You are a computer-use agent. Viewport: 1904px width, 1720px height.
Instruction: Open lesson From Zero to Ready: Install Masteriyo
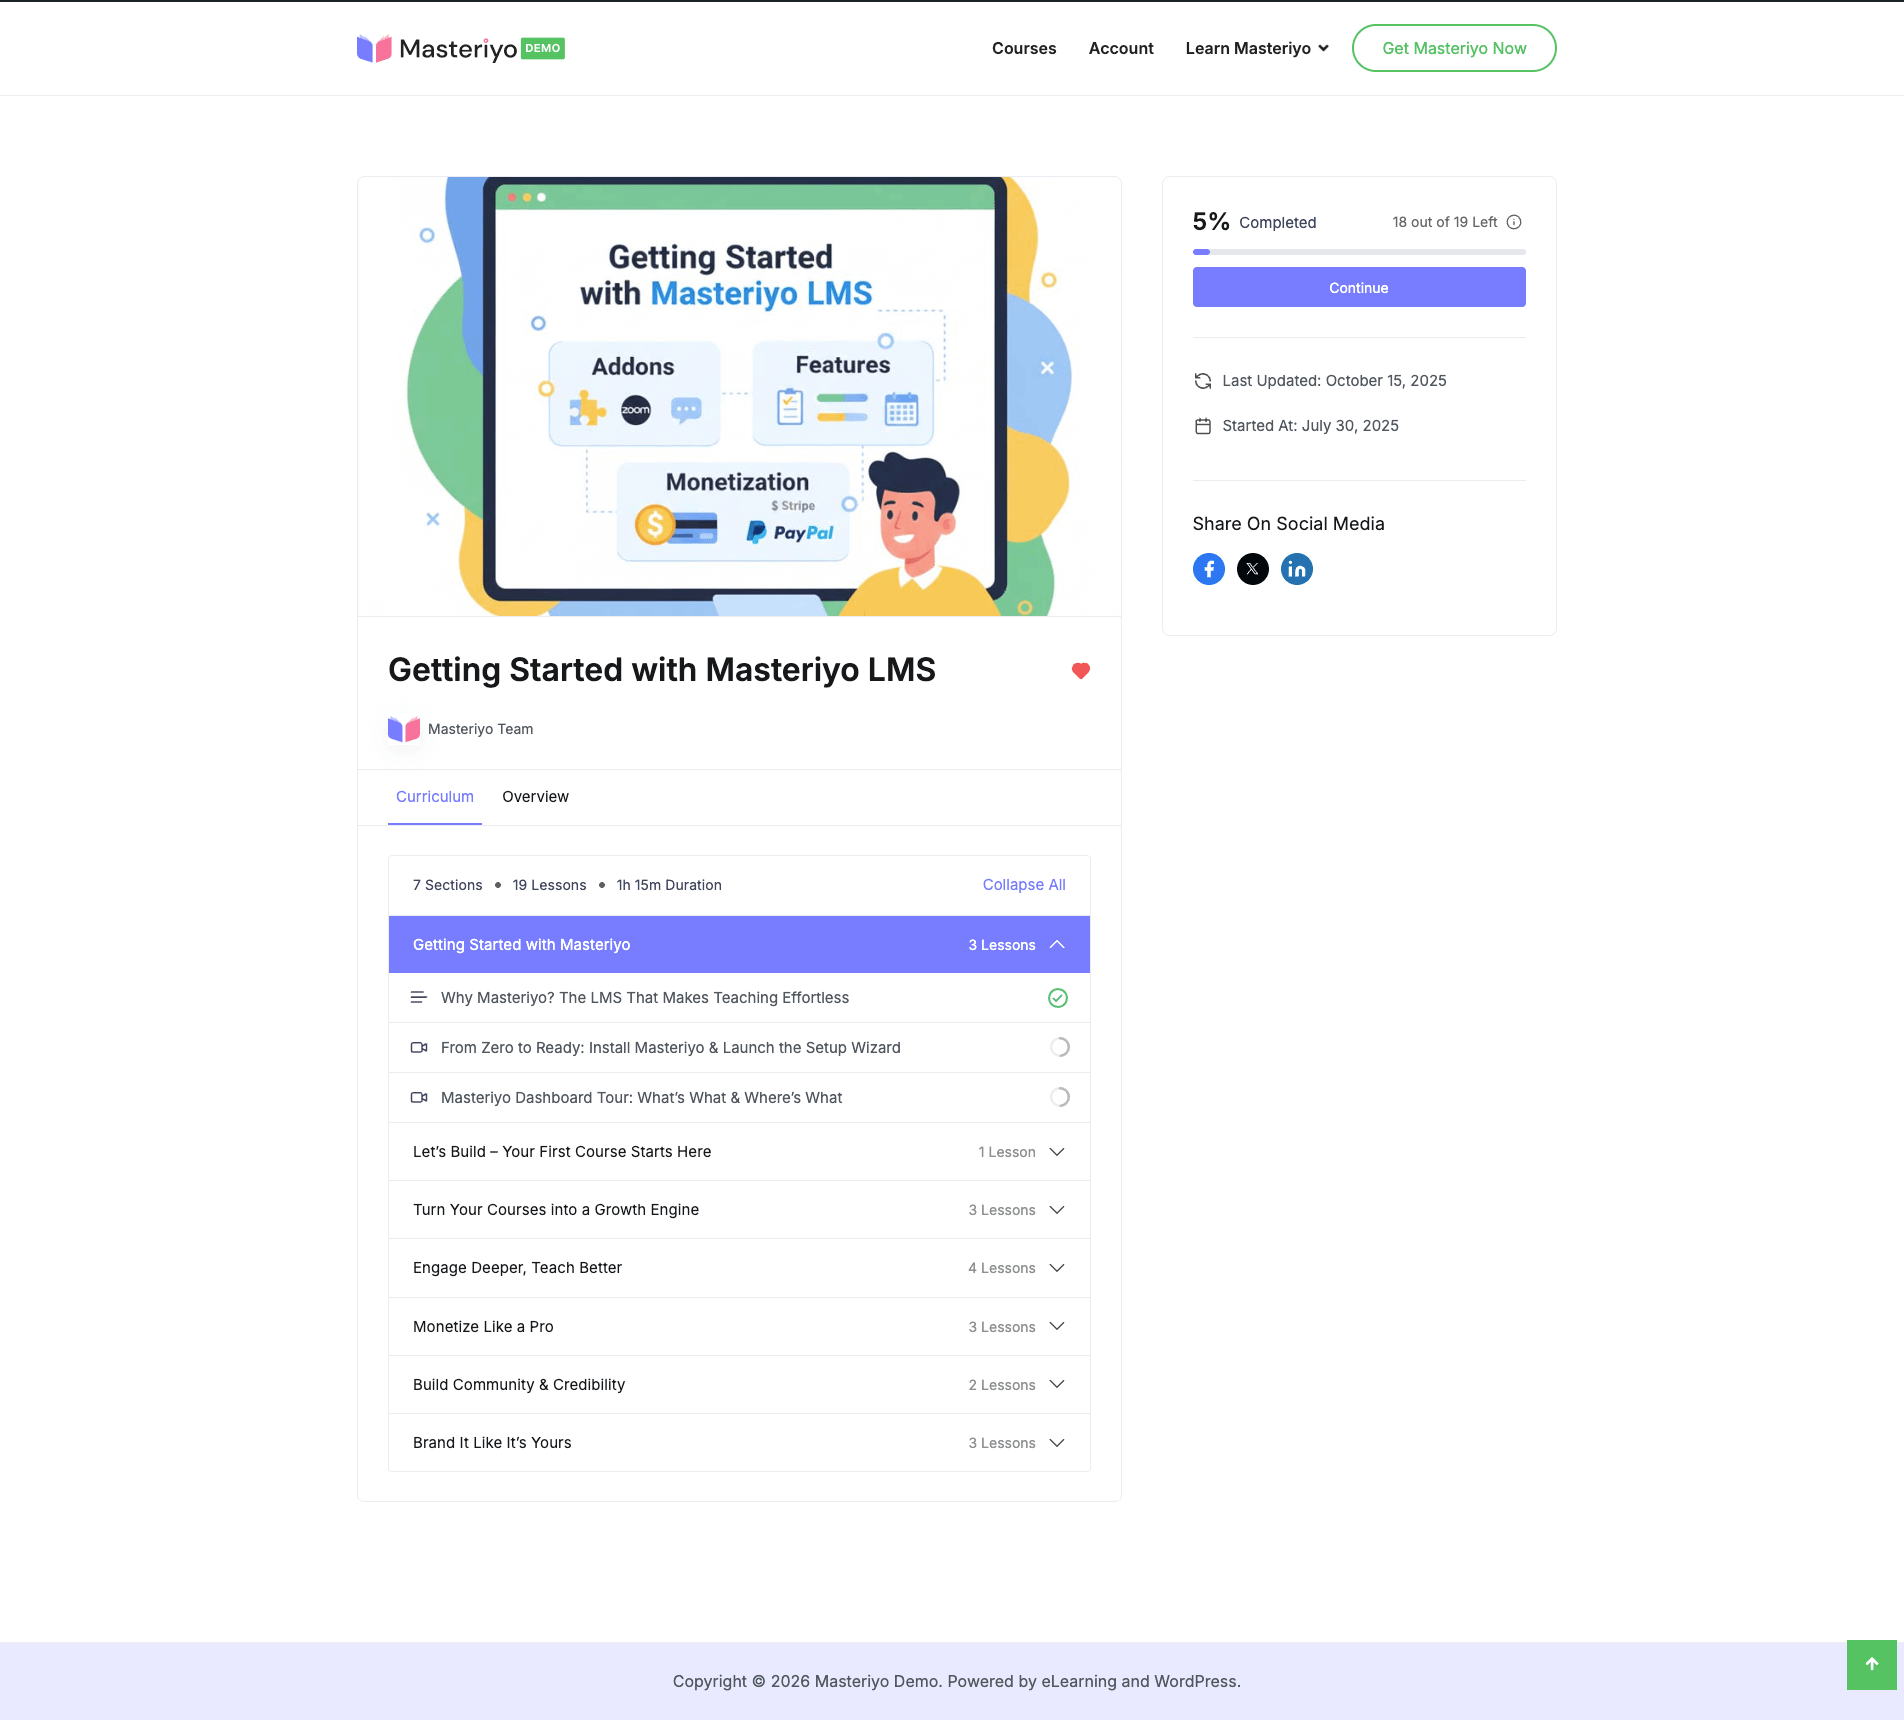click(x=671, y=1048)
